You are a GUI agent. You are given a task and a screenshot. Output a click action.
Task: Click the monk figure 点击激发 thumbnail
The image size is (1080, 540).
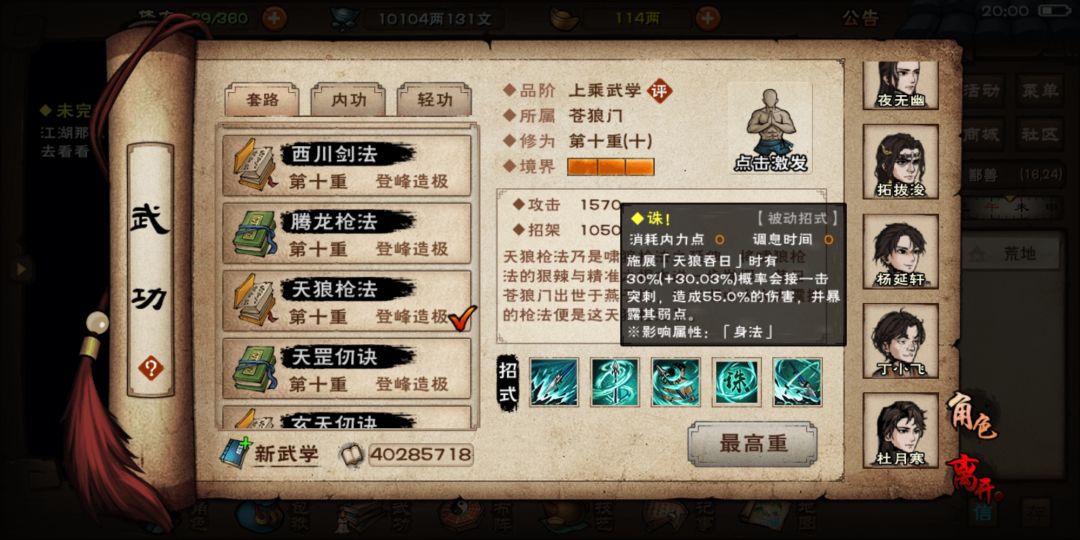click(770, 129)
